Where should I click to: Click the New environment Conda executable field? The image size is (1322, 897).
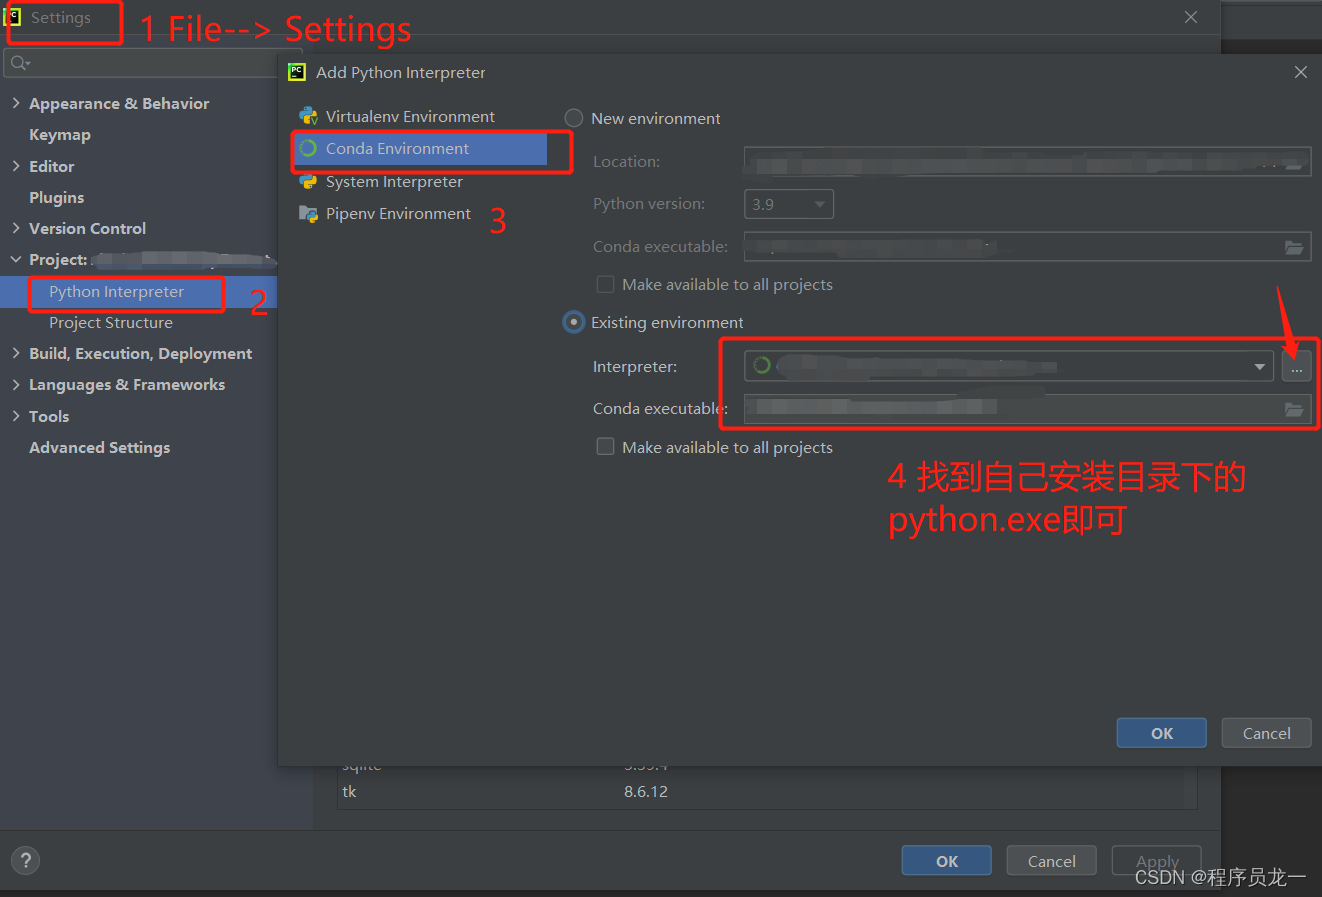pyautogui.click(x=1027, y=246)
